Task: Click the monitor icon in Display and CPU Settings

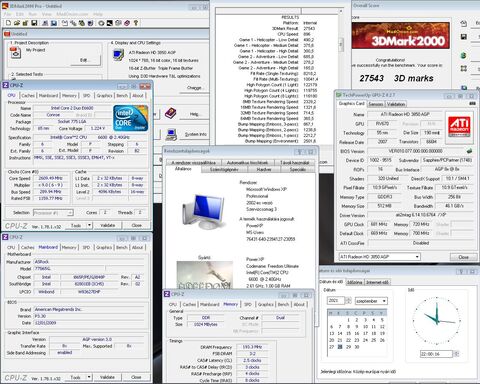Action: click(118, 55)
